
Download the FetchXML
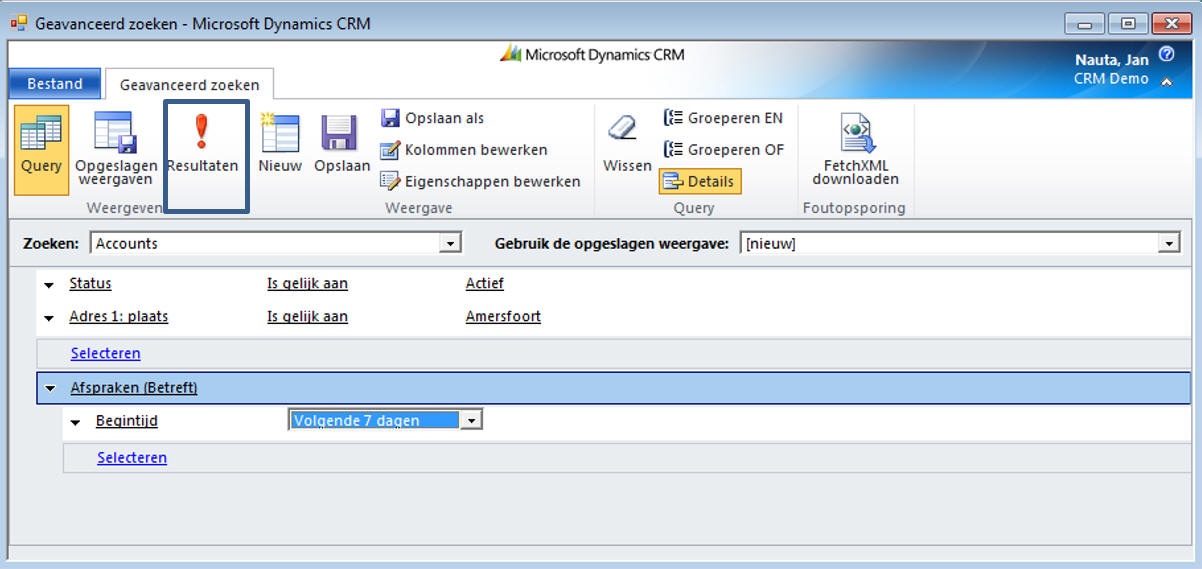pos(855,150)
